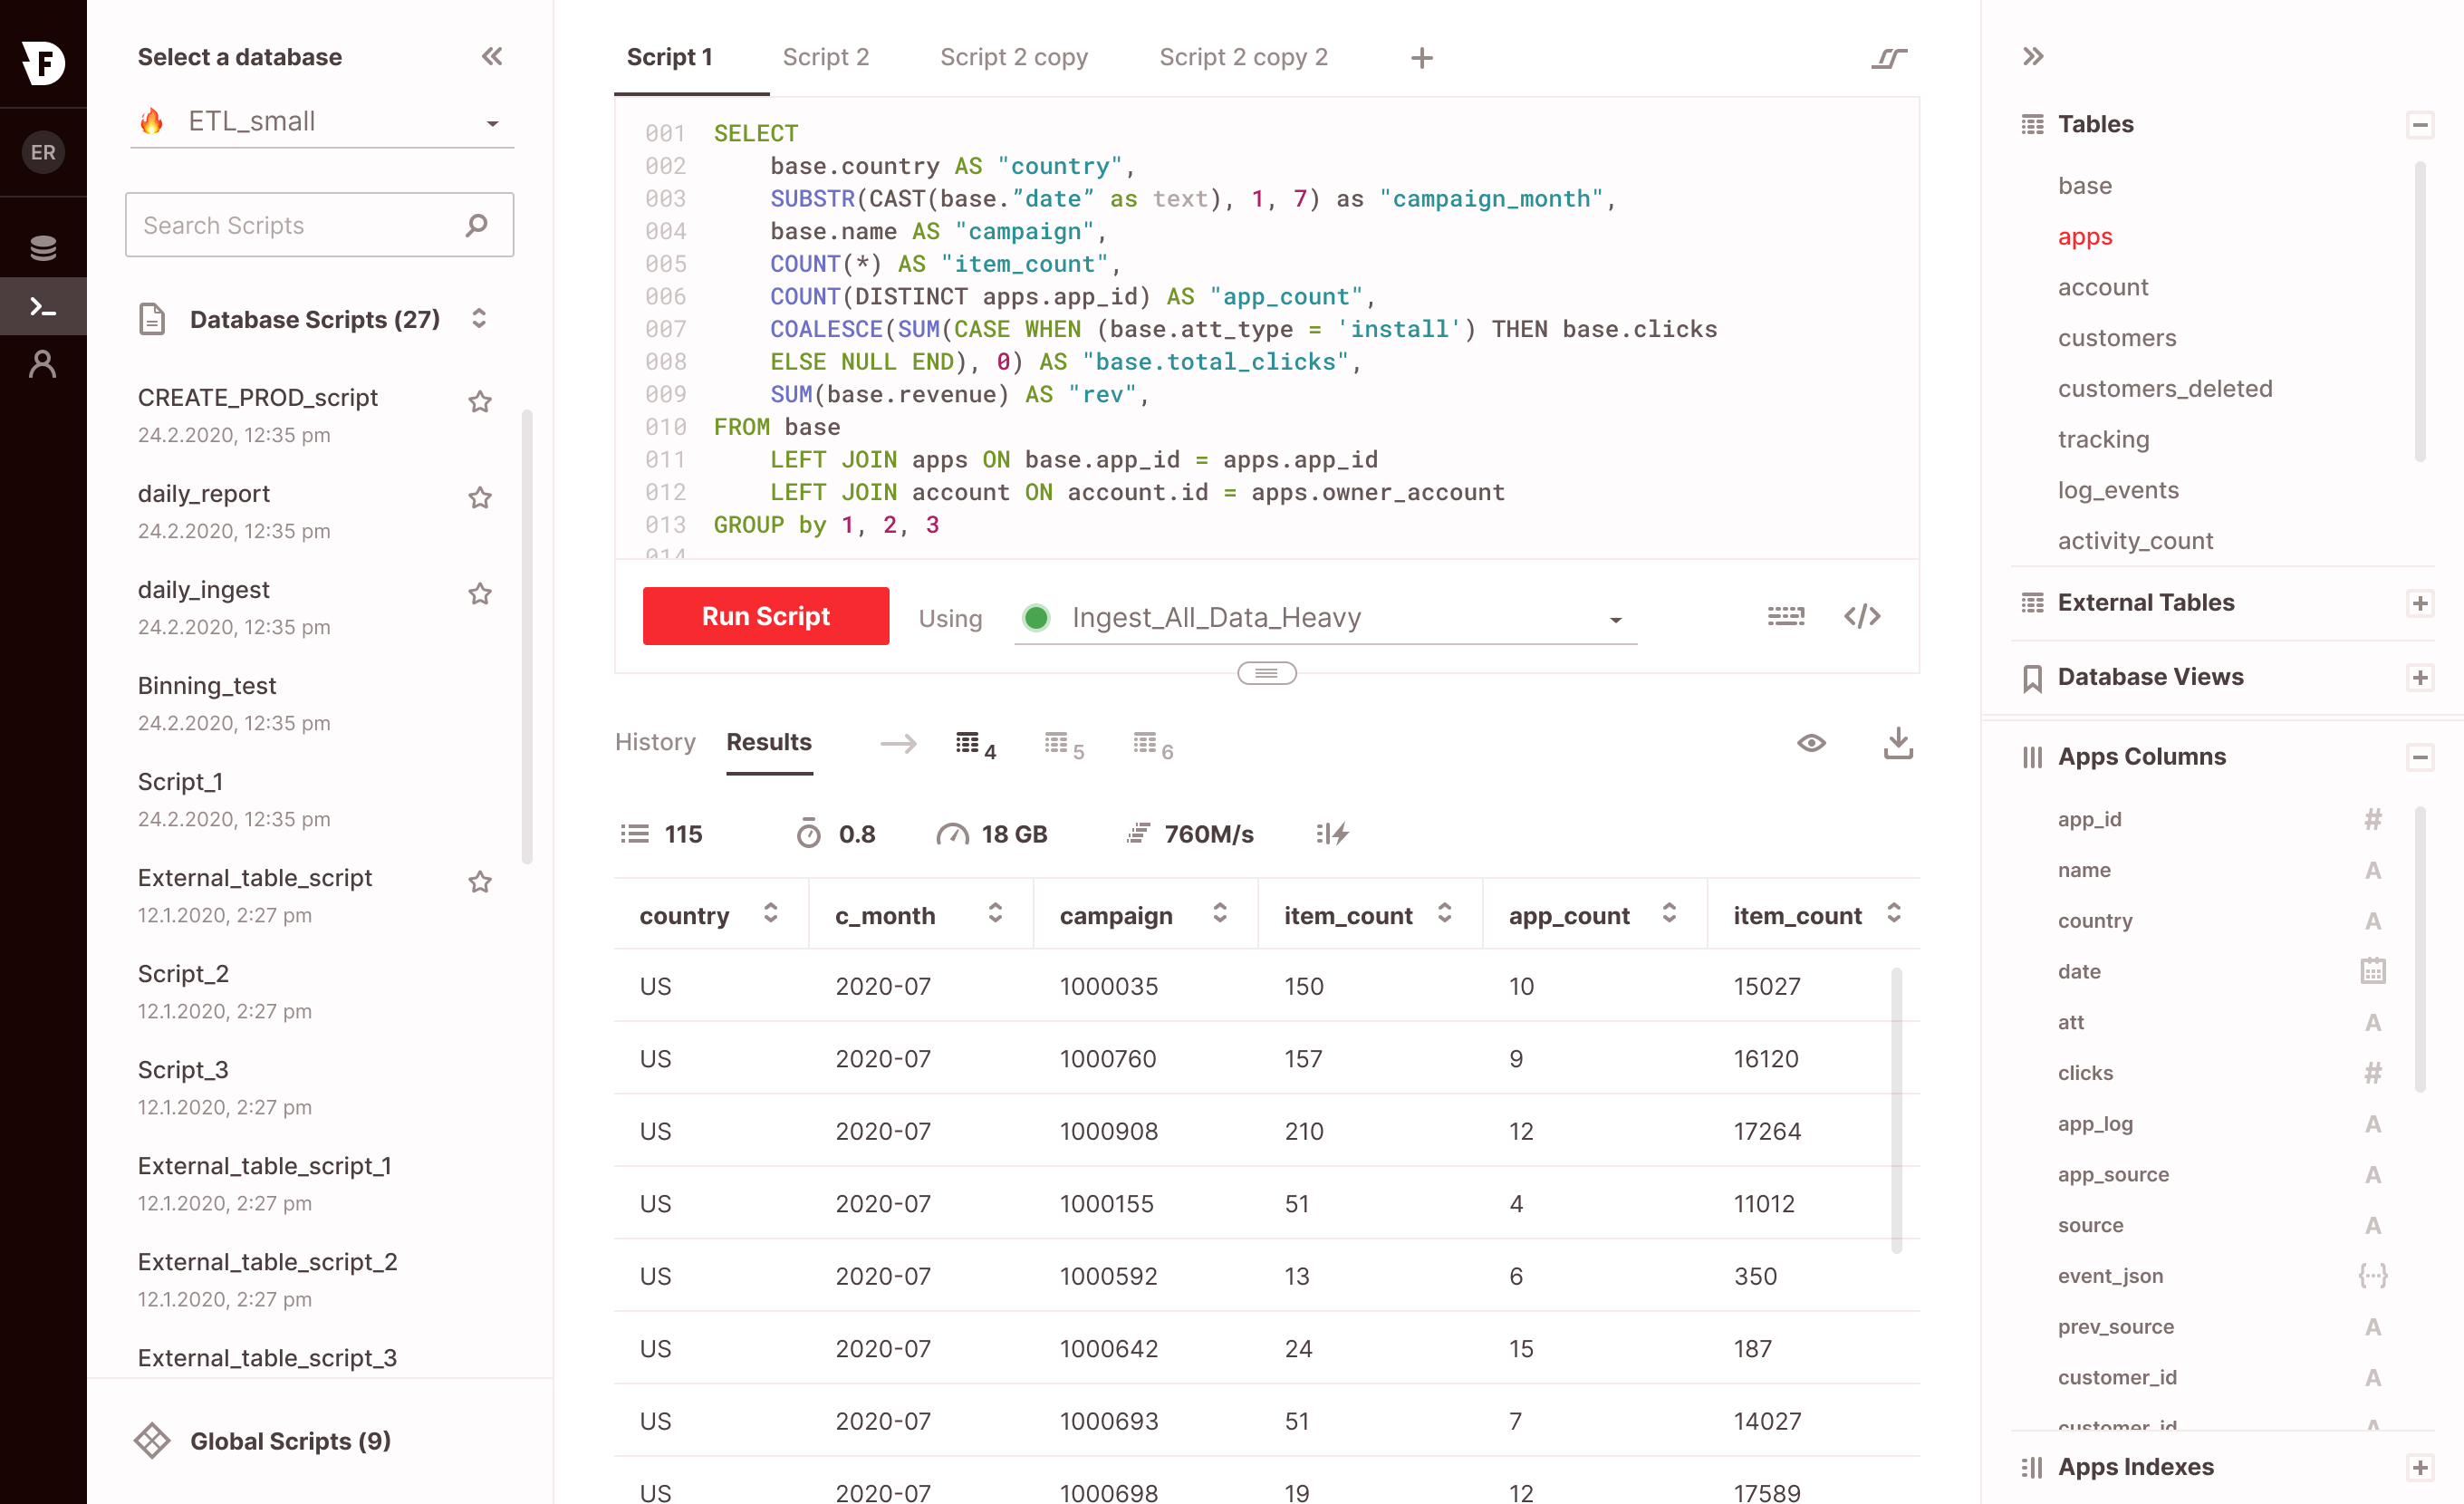2464x1504 pixels.
Task: Collapse the scripts panel with double chevron
Action: (491, 57)
